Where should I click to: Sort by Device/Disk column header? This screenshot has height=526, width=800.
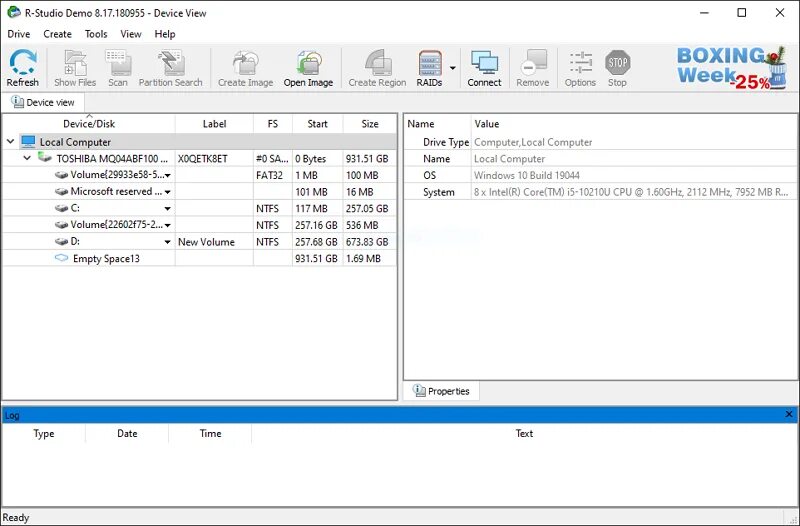89,123
